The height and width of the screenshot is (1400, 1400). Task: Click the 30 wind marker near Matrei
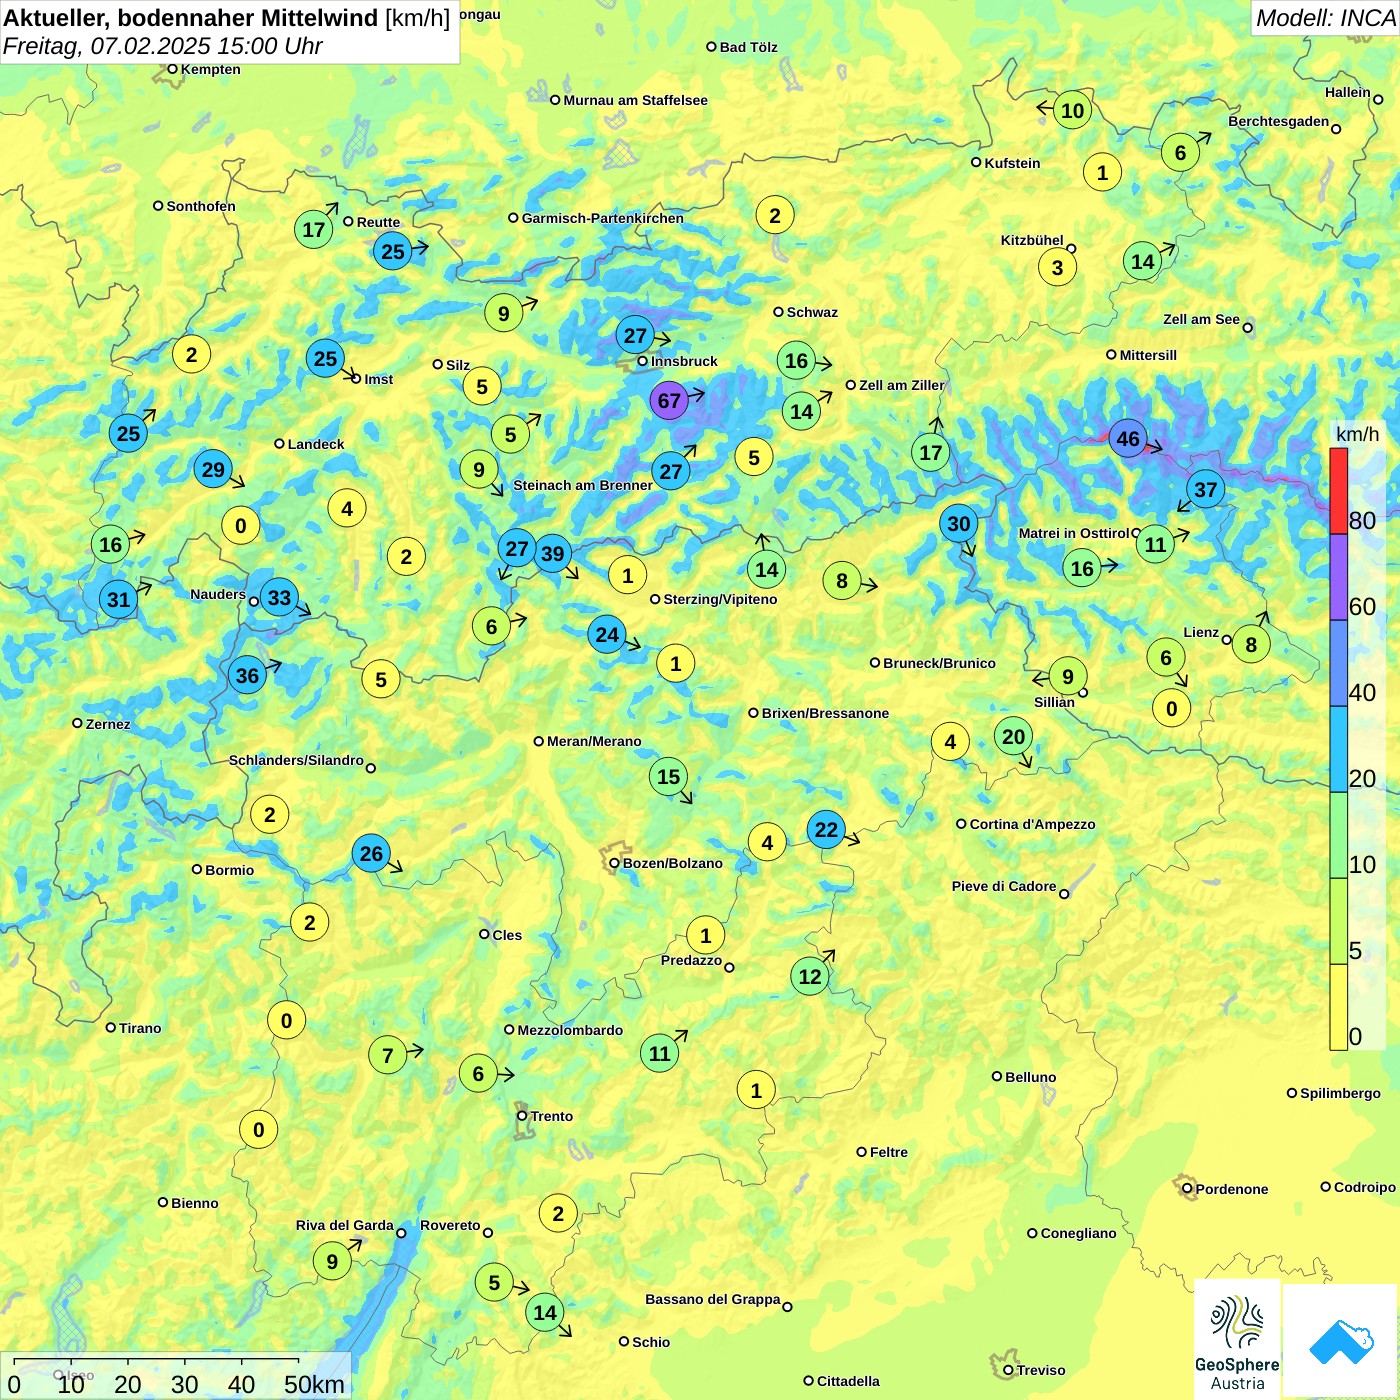click(x=958, y=524)
